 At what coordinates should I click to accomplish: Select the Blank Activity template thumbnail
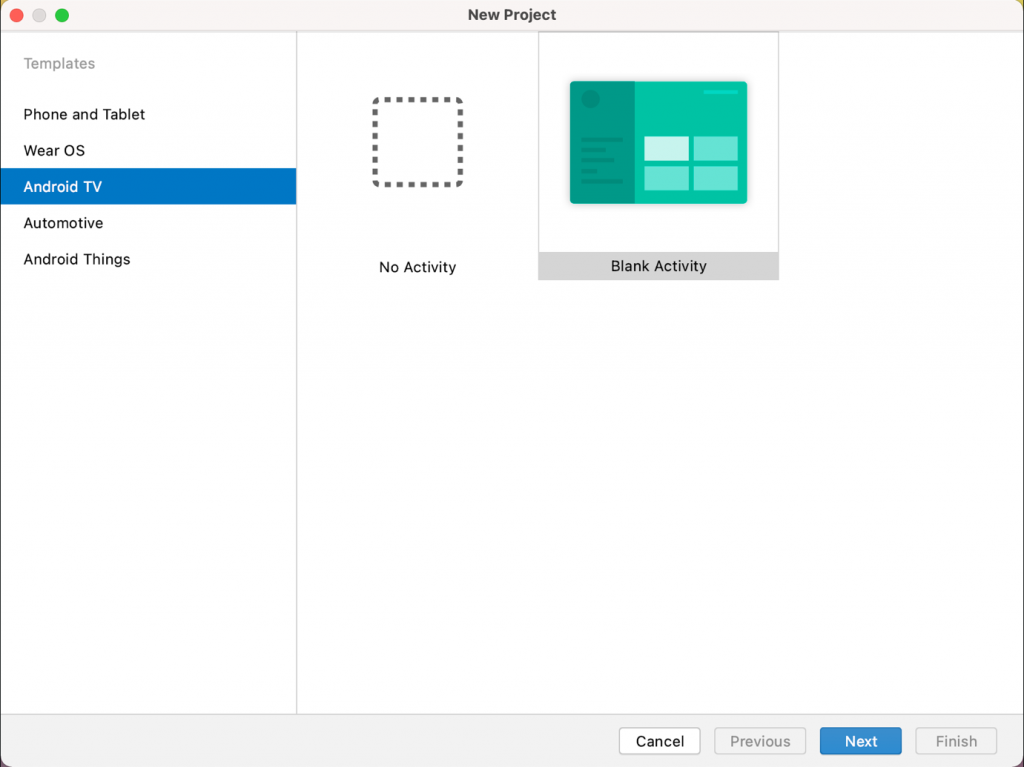658,142
